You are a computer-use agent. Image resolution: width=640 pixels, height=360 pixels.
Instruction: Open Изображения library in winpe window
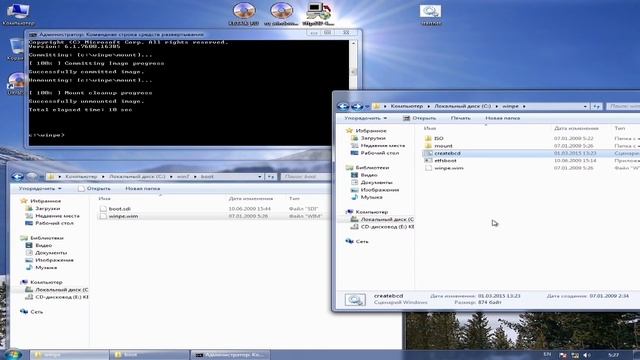point(380,190)
